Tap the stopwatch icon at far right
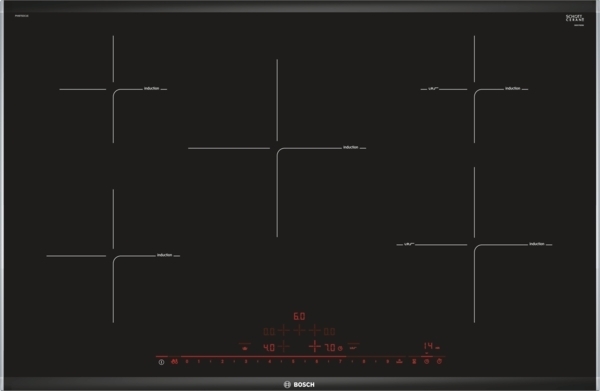 coord(439,361)
